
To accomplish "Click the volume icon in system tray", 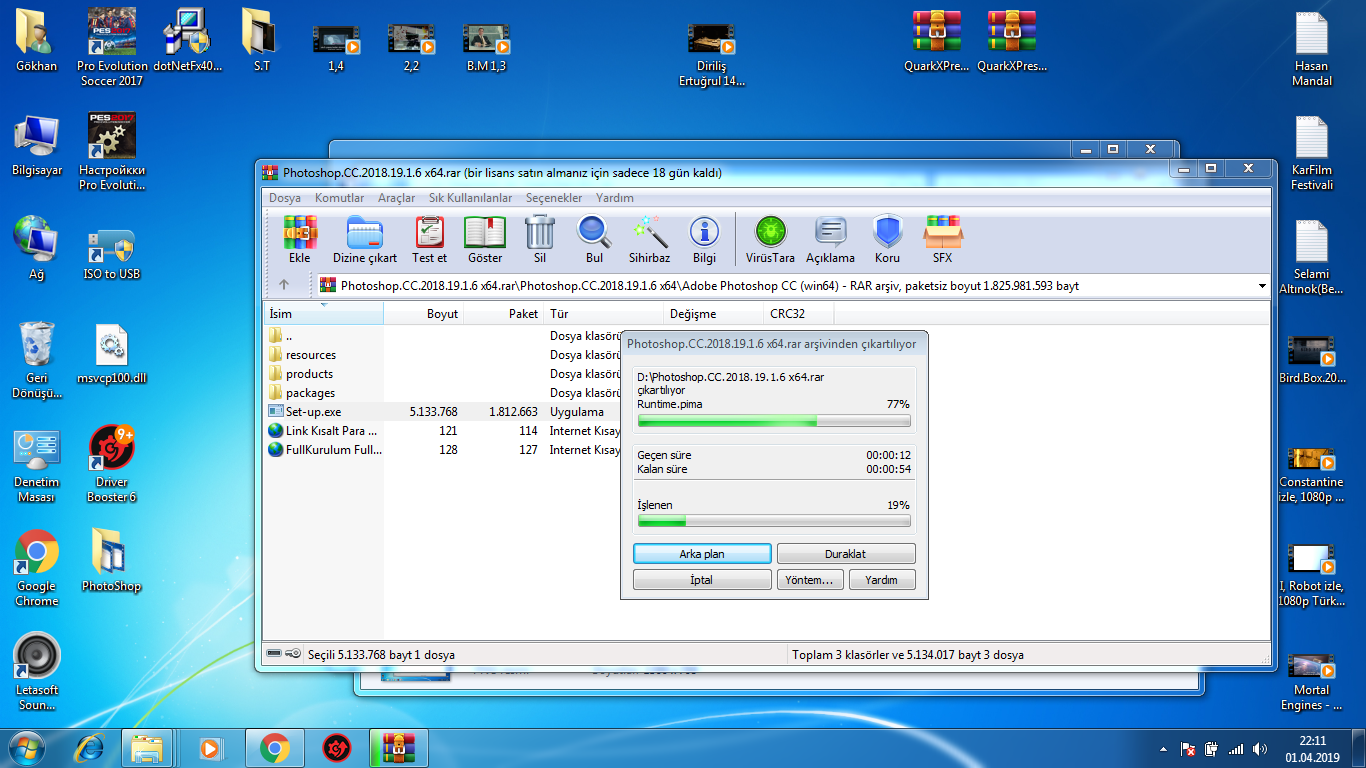I will coord(1262,748).
